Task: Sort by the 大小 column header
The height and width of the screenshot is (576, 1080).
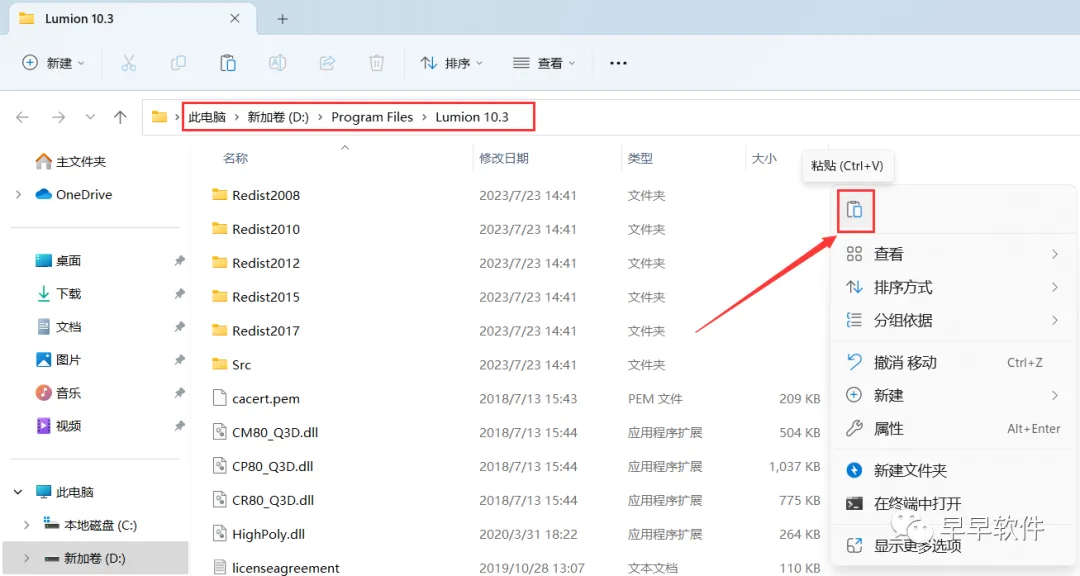Action: point(764,158)
